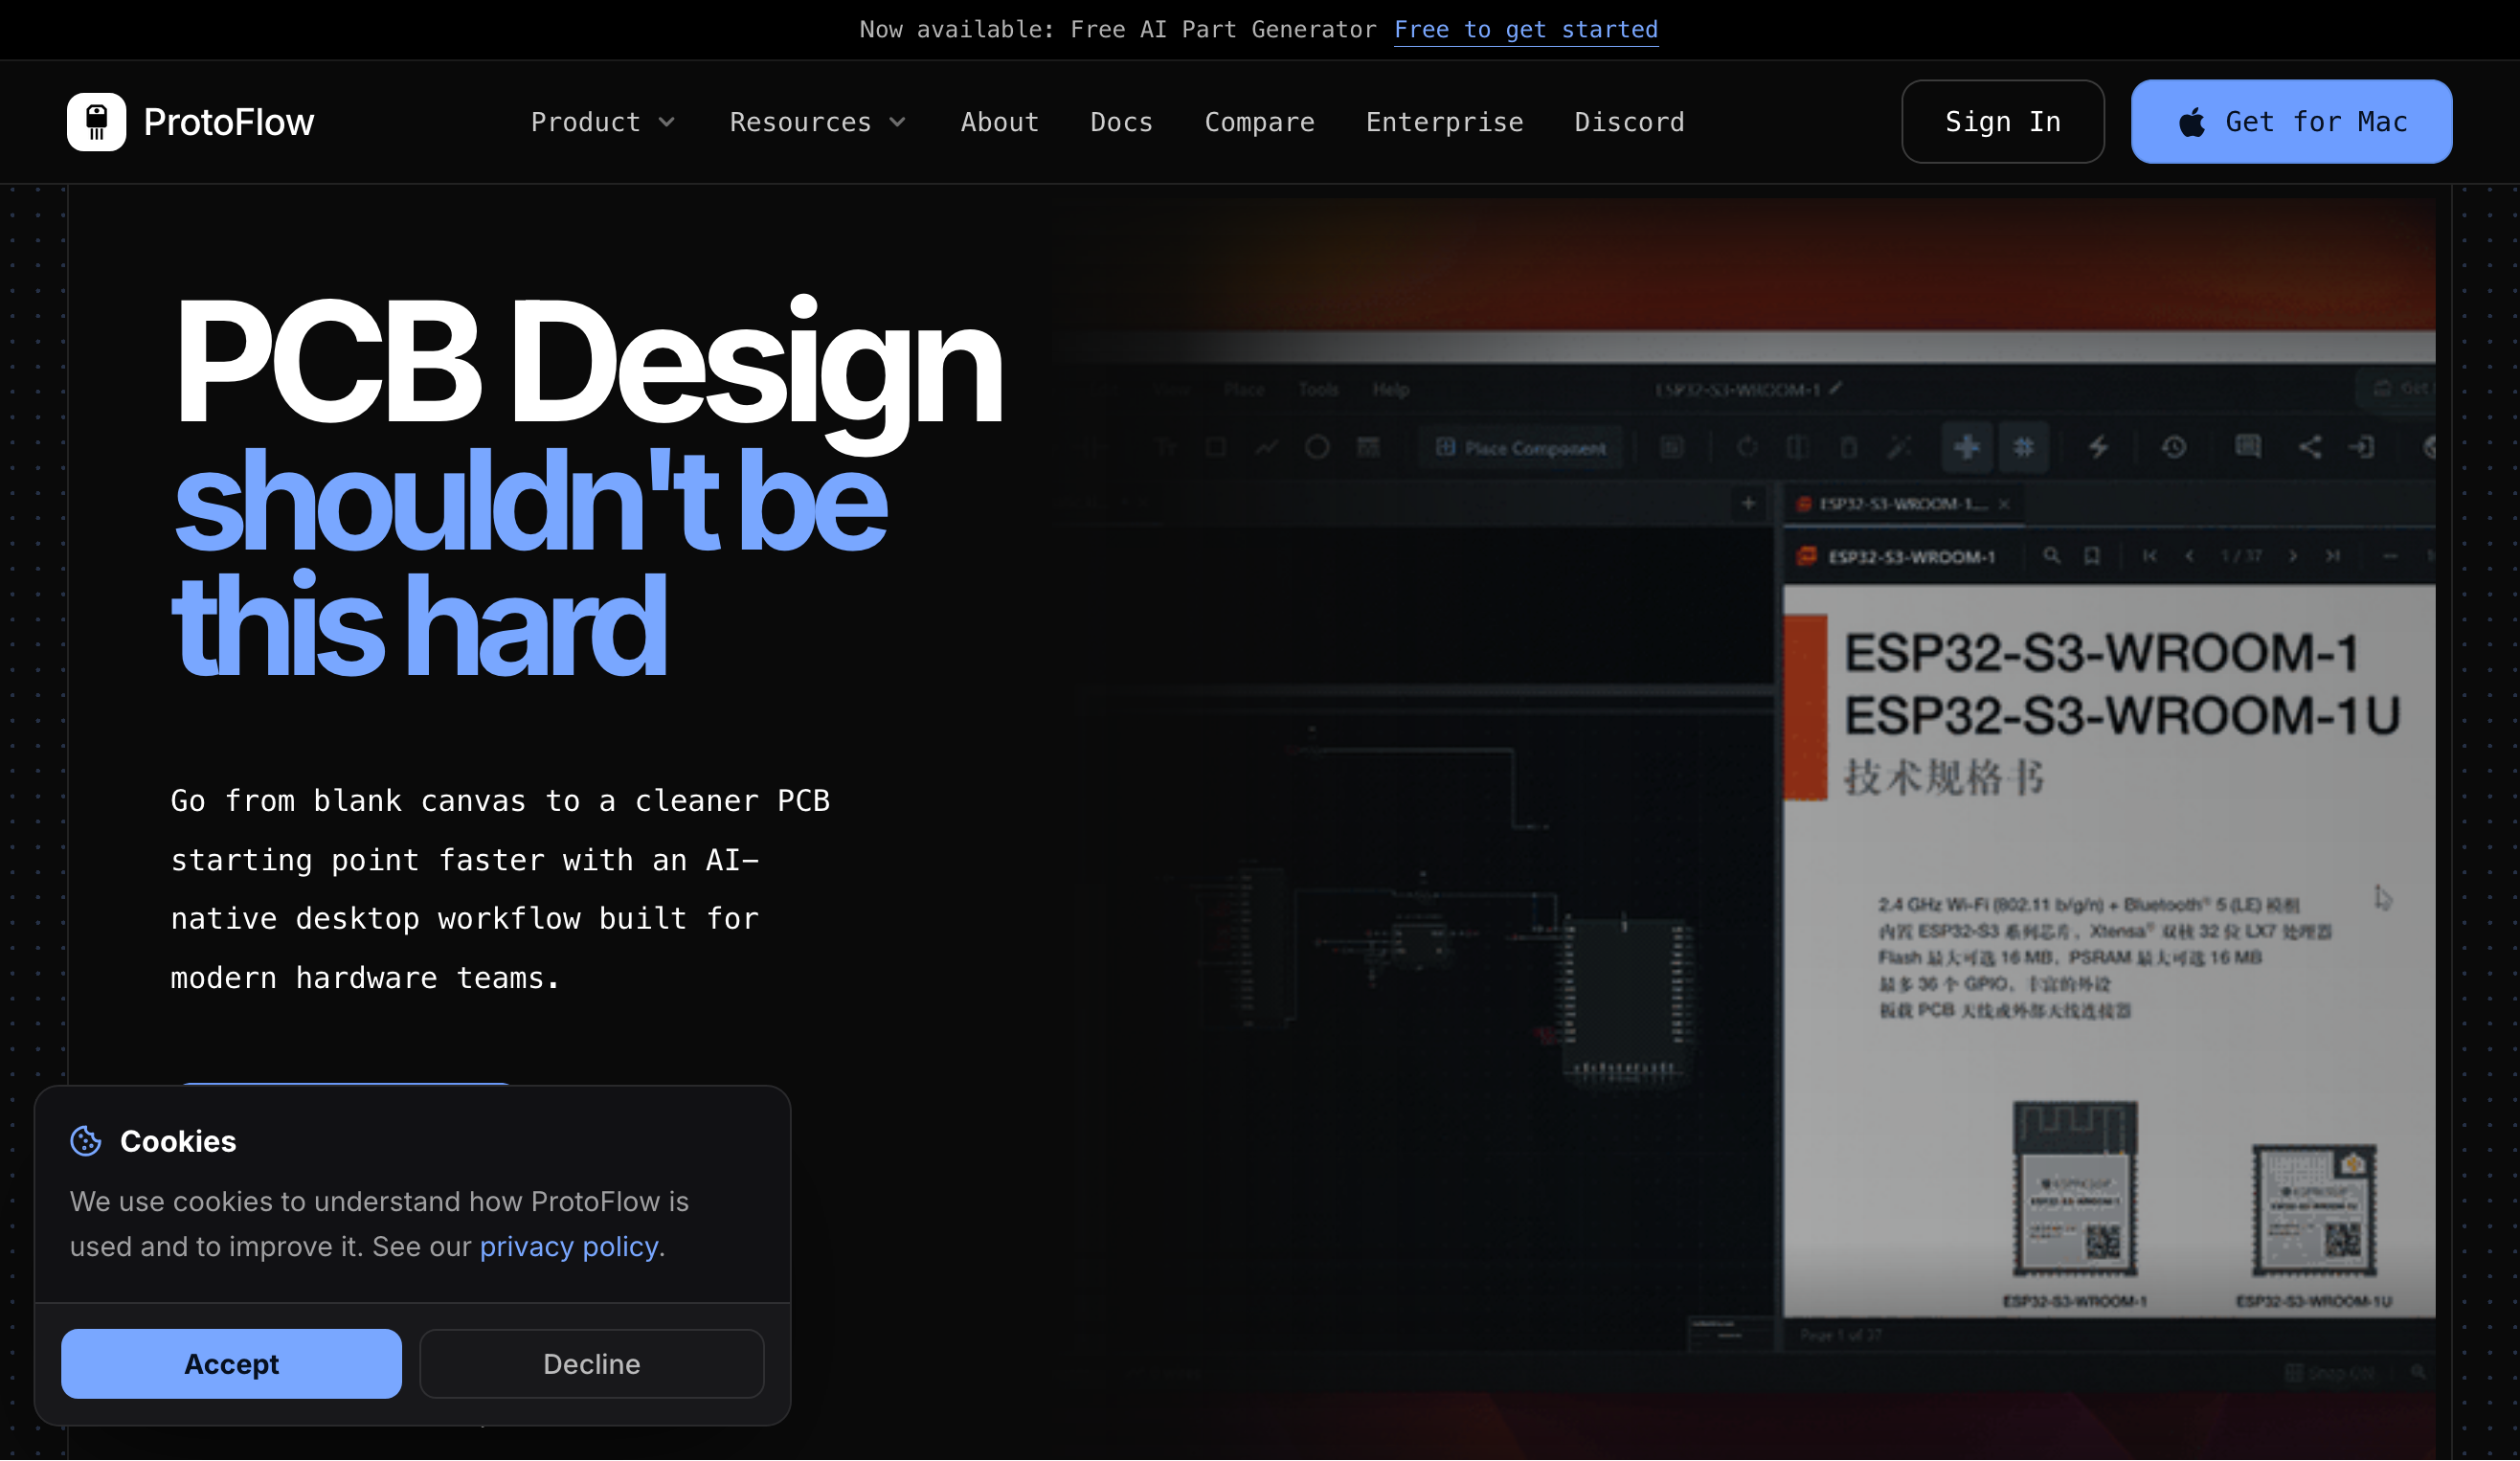This screenshot has width=2520, height=1461.
Task: Click the pencil icon beside the project title
Action: click(1835, 389)
